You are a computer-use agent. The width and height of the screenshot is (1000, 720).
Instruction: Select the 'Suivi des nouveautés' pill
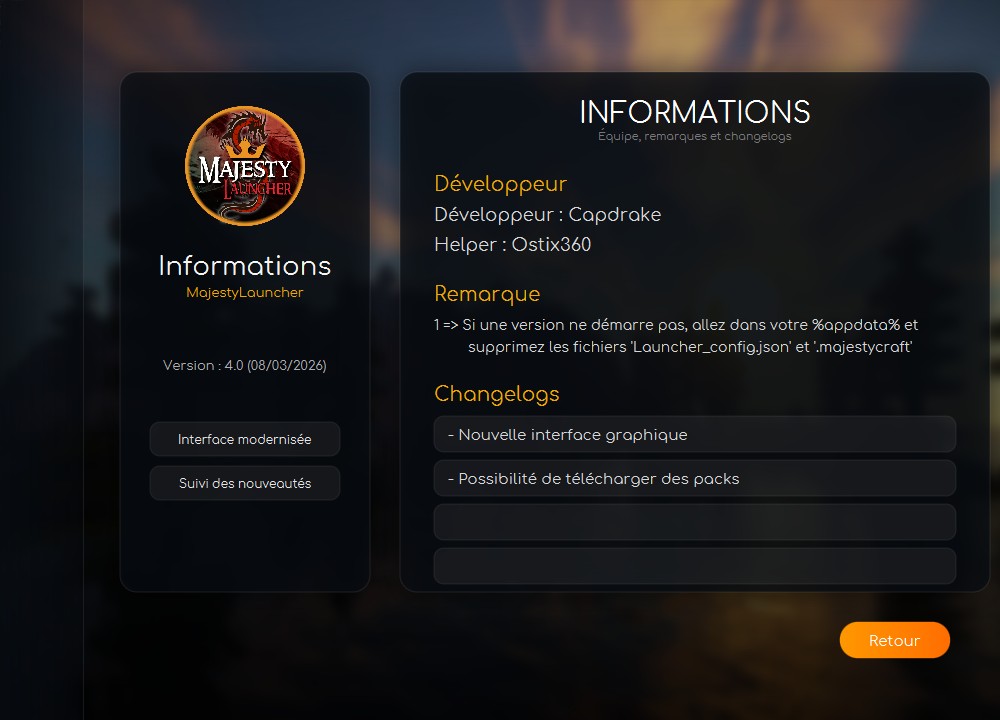coord(244,482)
